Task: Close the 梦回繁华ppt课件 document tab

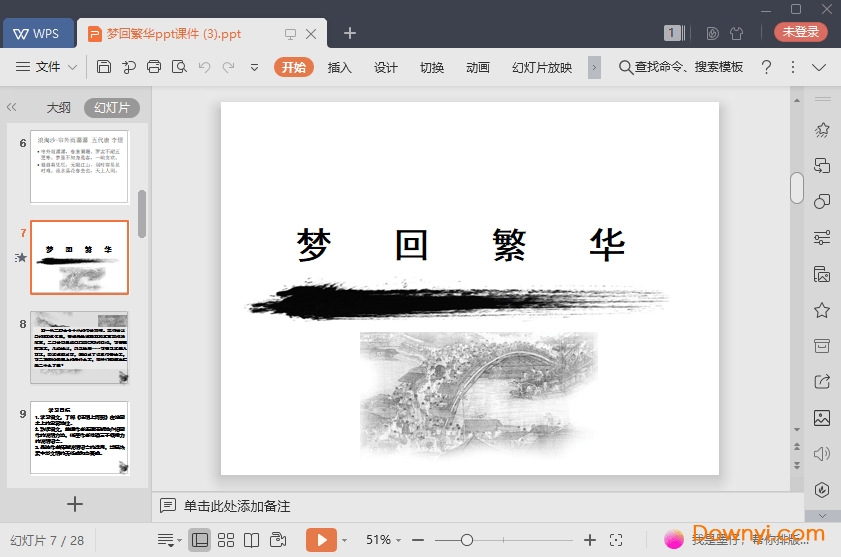Action: 311,34
